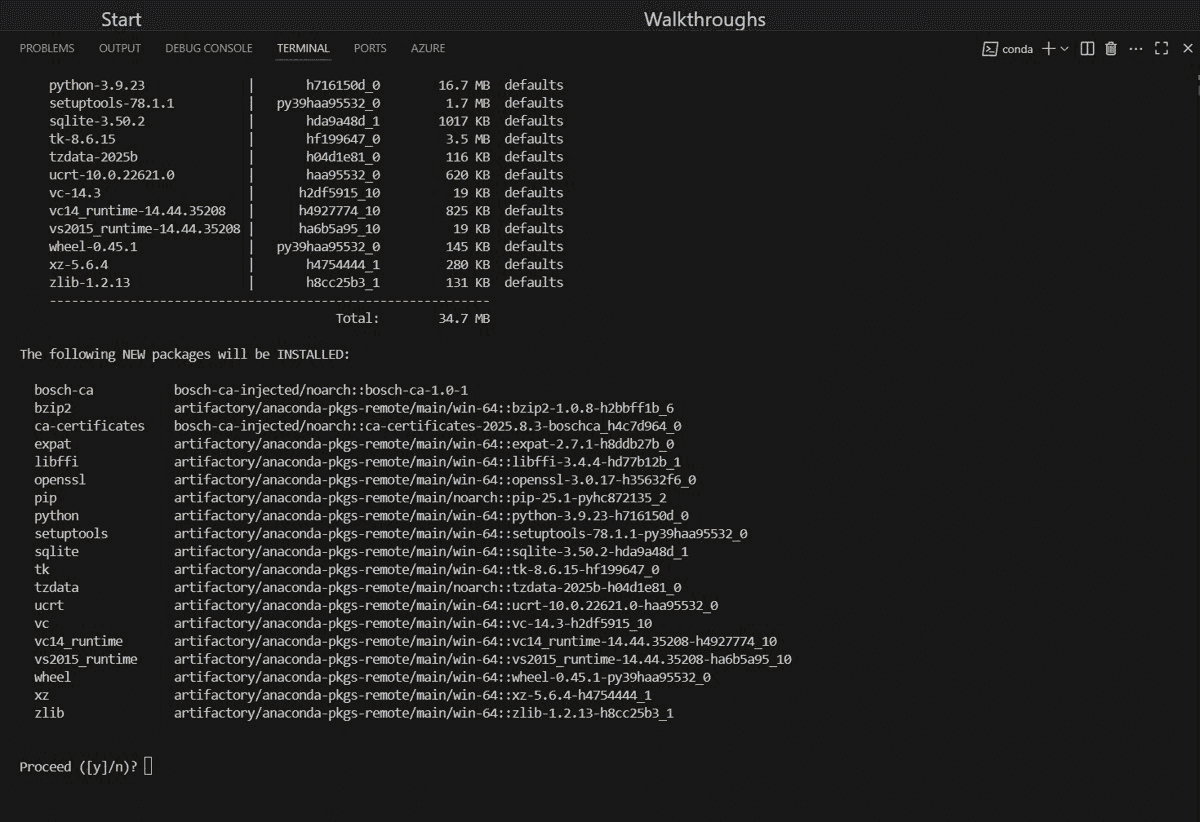Switch to the Problems tab
Screen dimensions: 1200x822
(47, 48)
